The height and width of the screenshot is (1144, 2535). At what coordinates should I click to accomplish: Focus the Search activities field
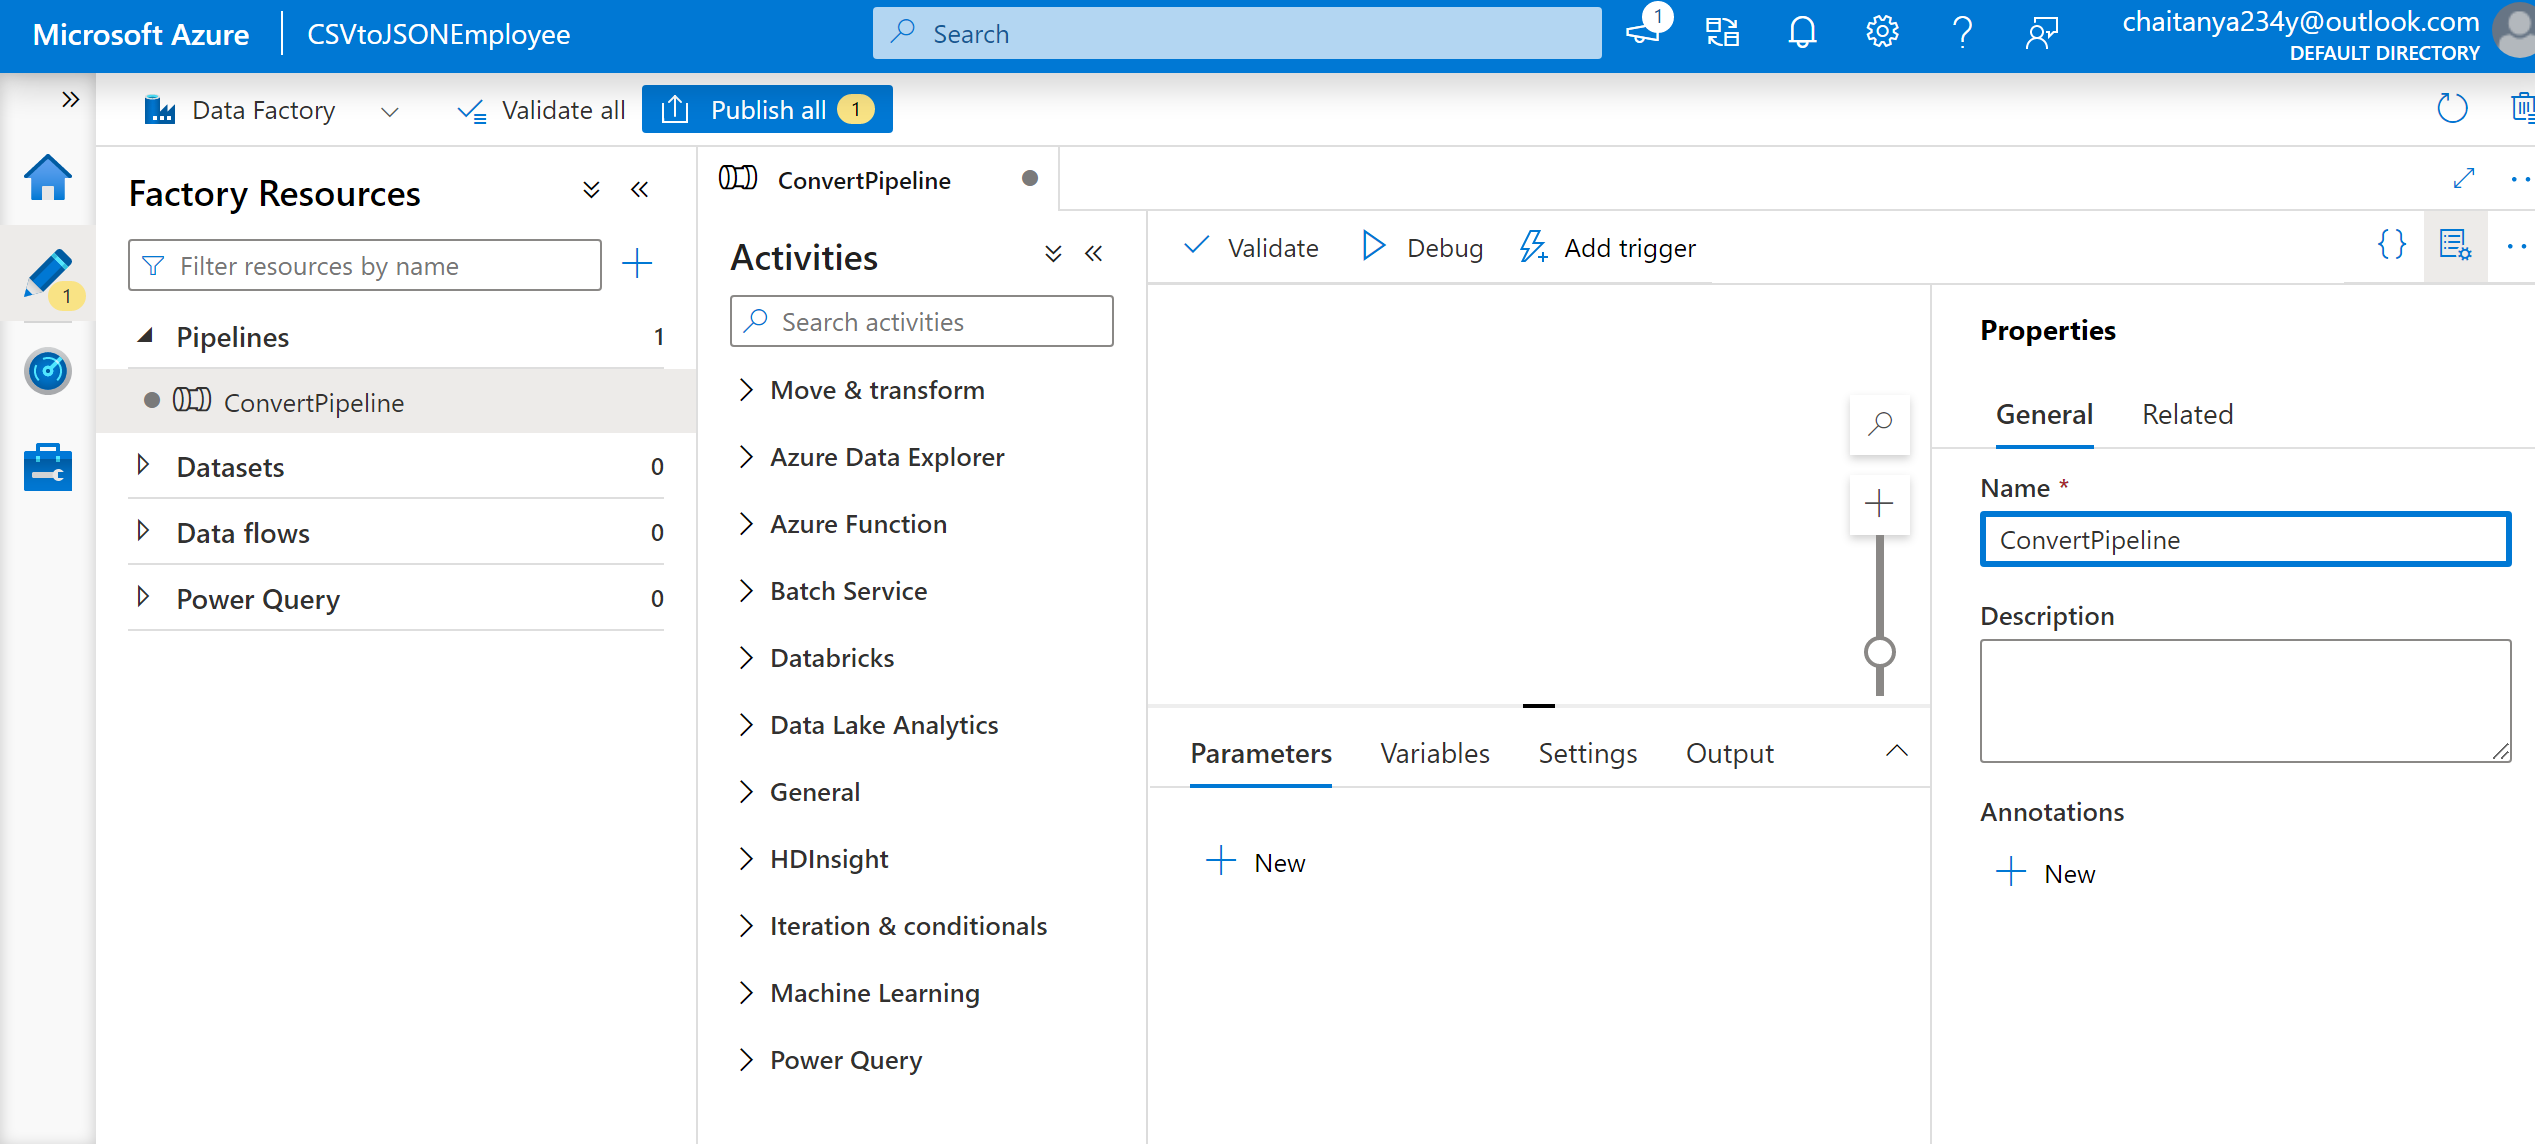pyautogui.click(x=922, y=321)
